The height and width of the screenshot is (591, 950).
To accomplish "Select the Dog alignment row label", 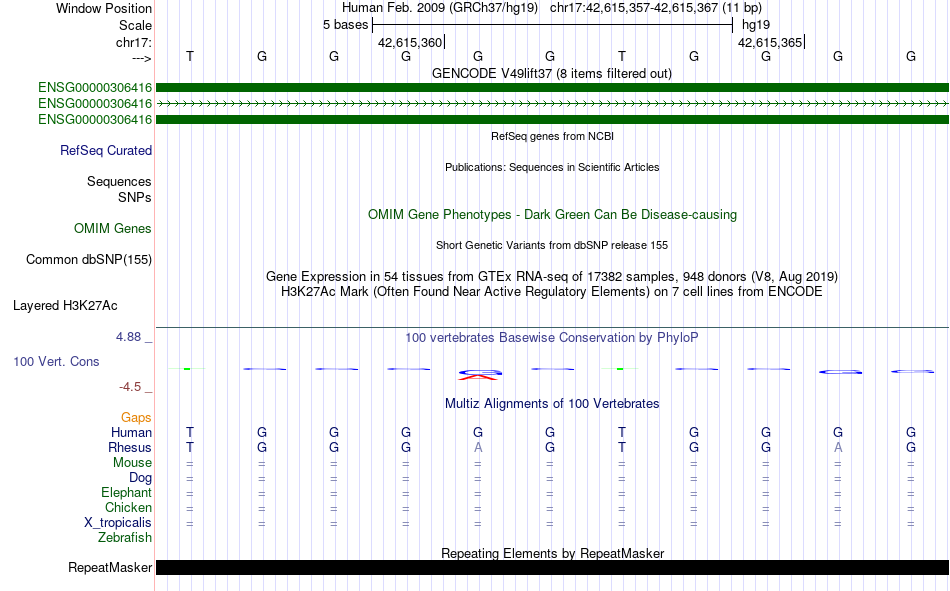I will [x=140, y=478].
